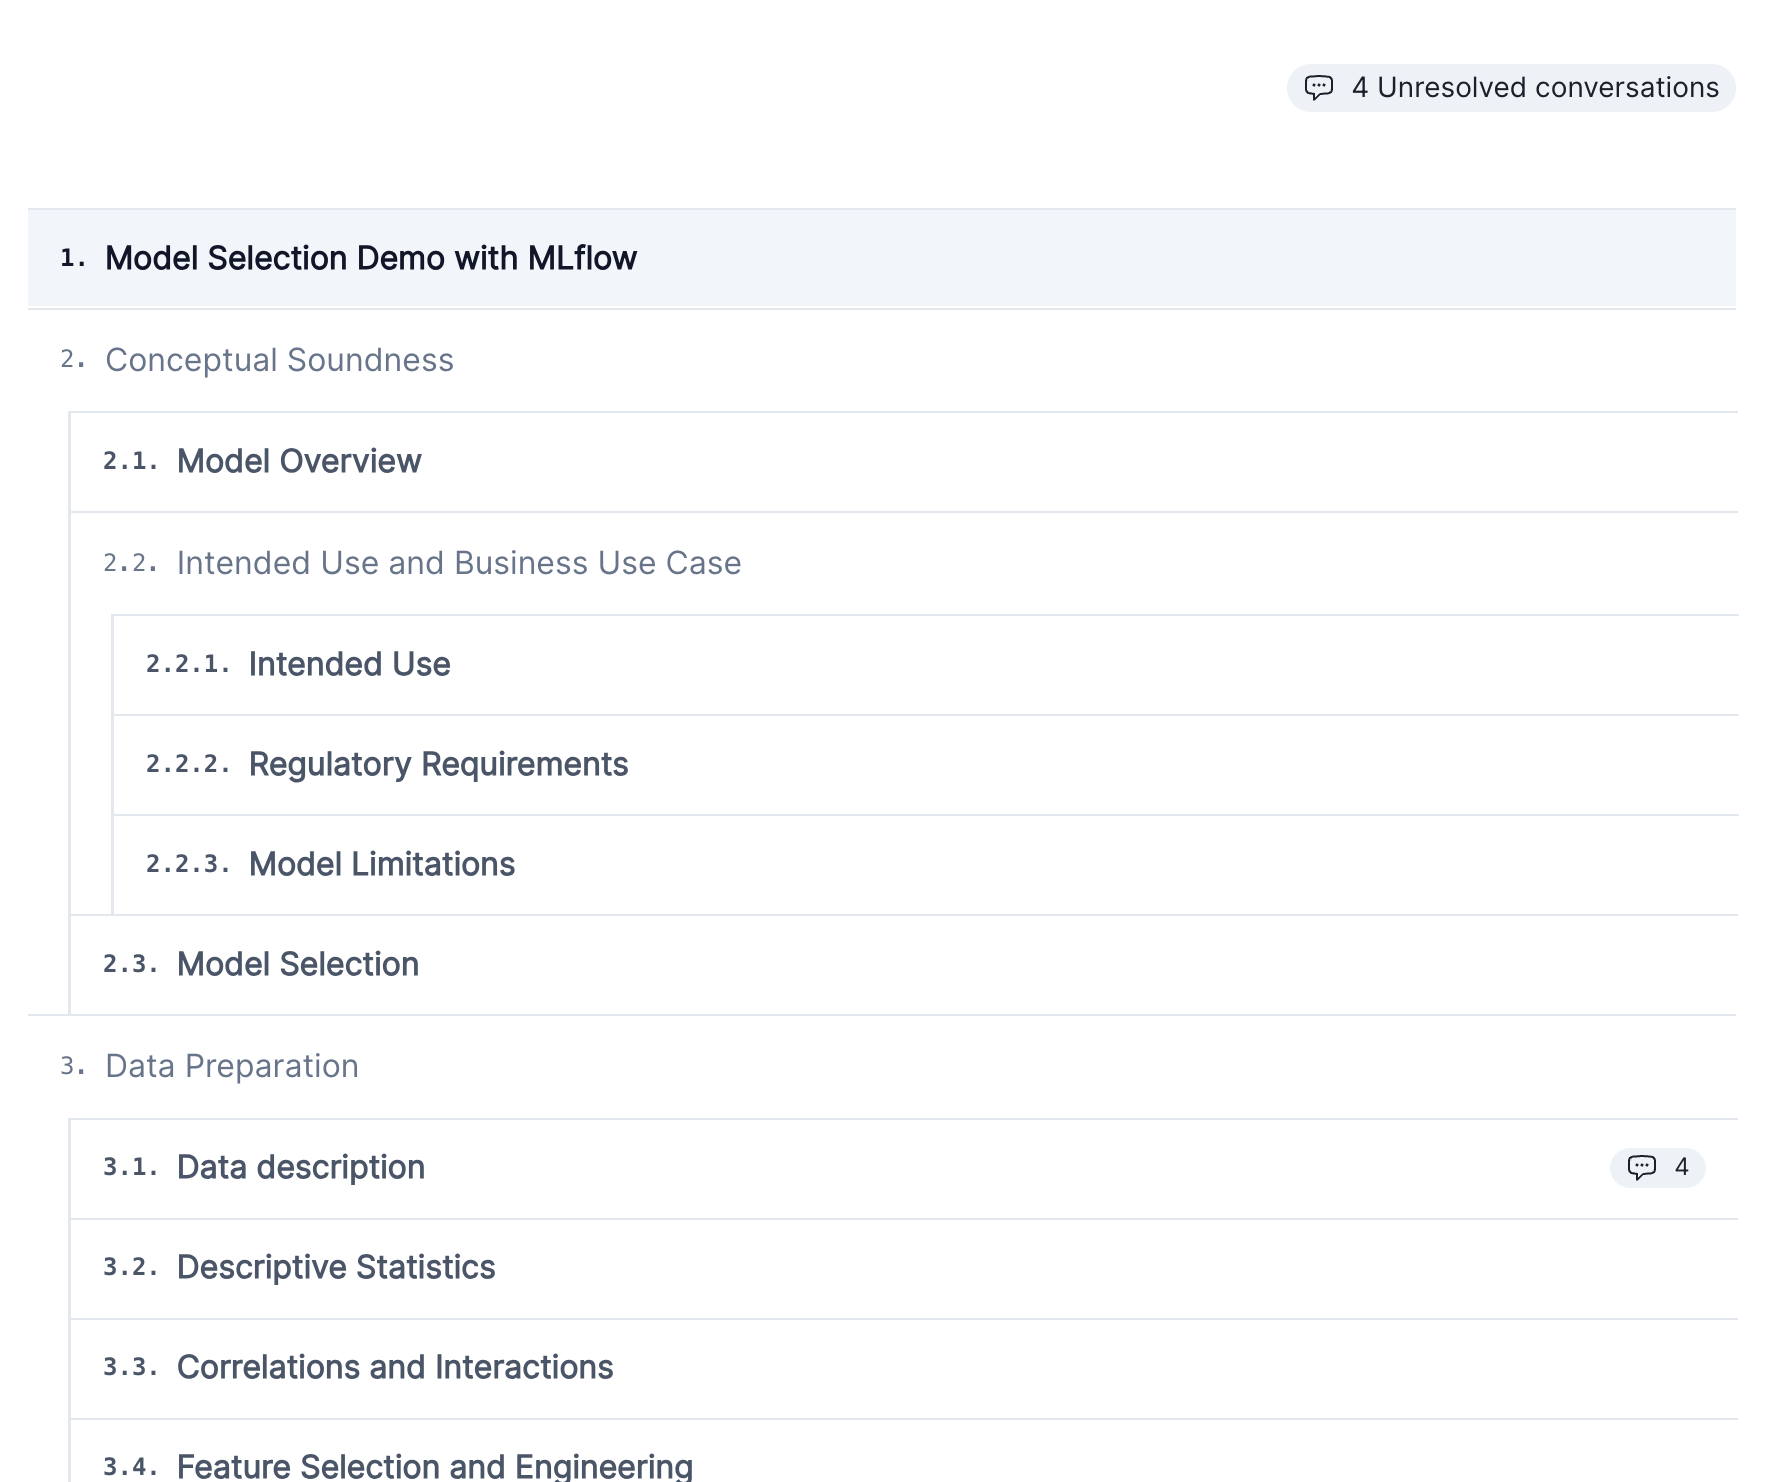Select the Model Overview section
The width and height of the screenshot is (1790, 1482).
coord(298,461)
